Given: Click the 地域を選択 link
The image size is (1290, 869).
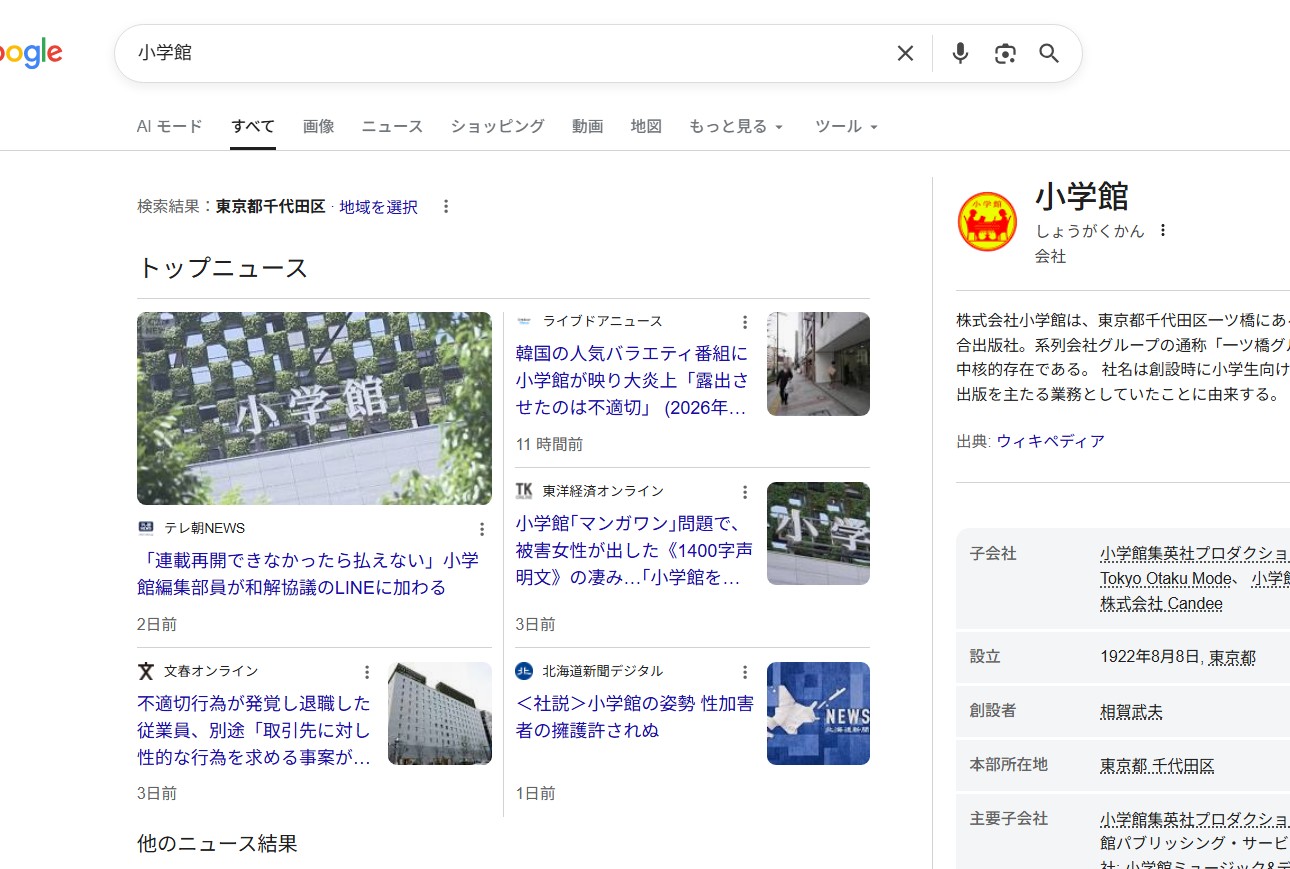Looking at the screenshot, I should click(x=378, y=207).
